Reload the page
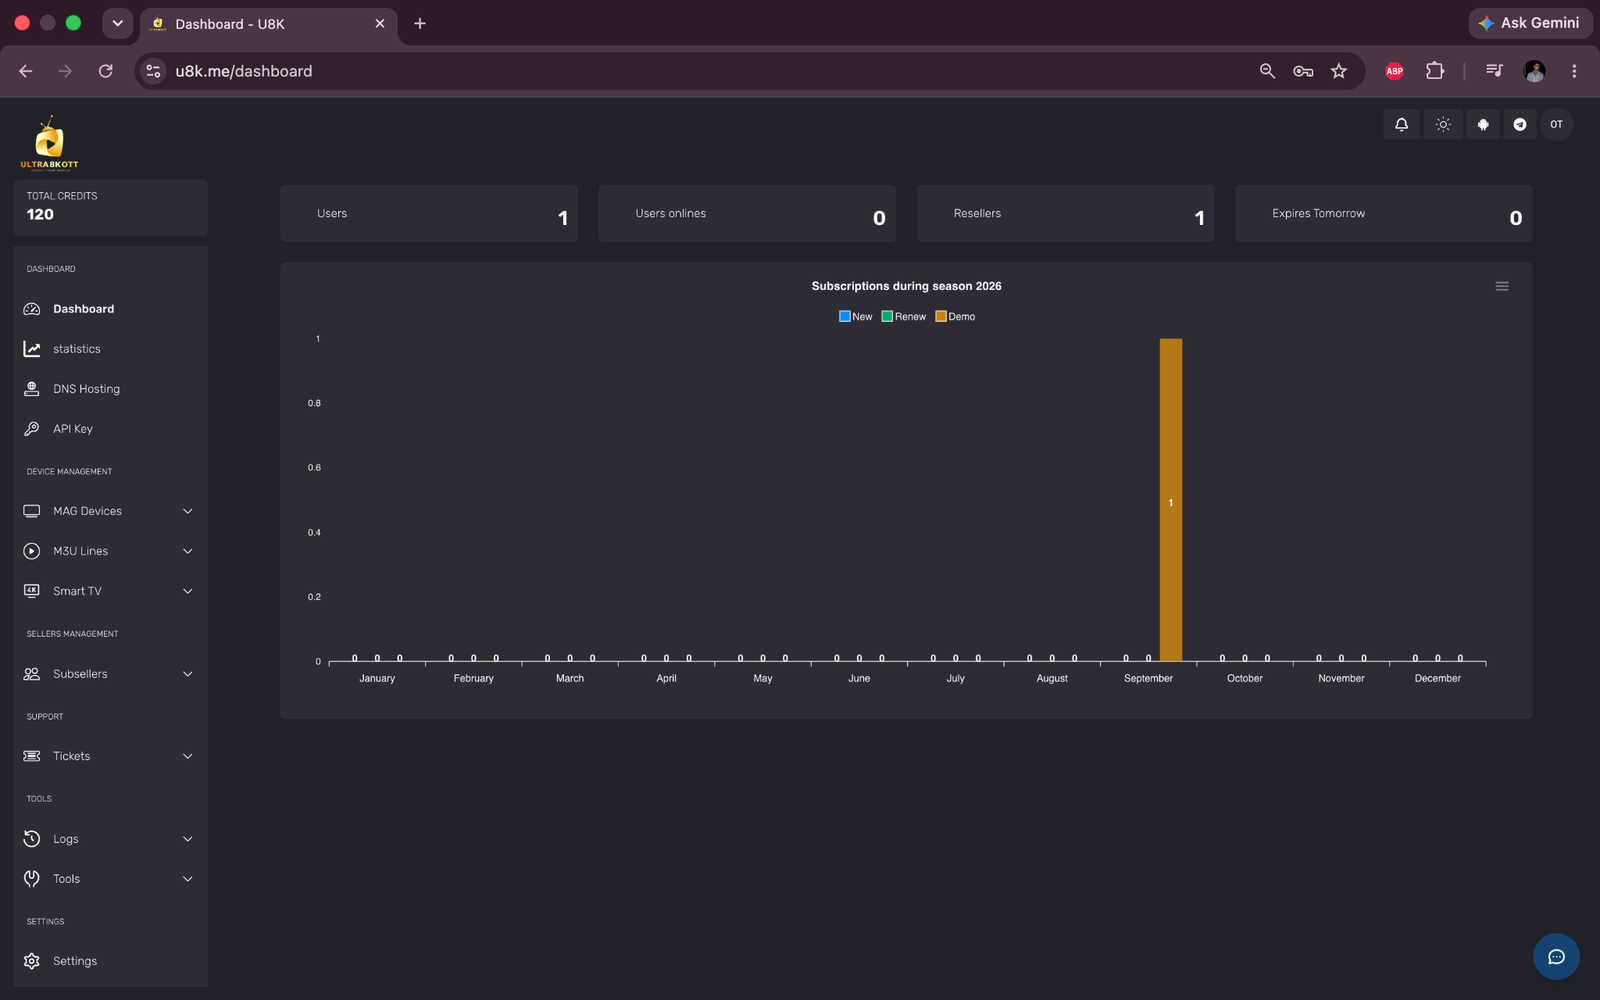 [x=105, y=71]
